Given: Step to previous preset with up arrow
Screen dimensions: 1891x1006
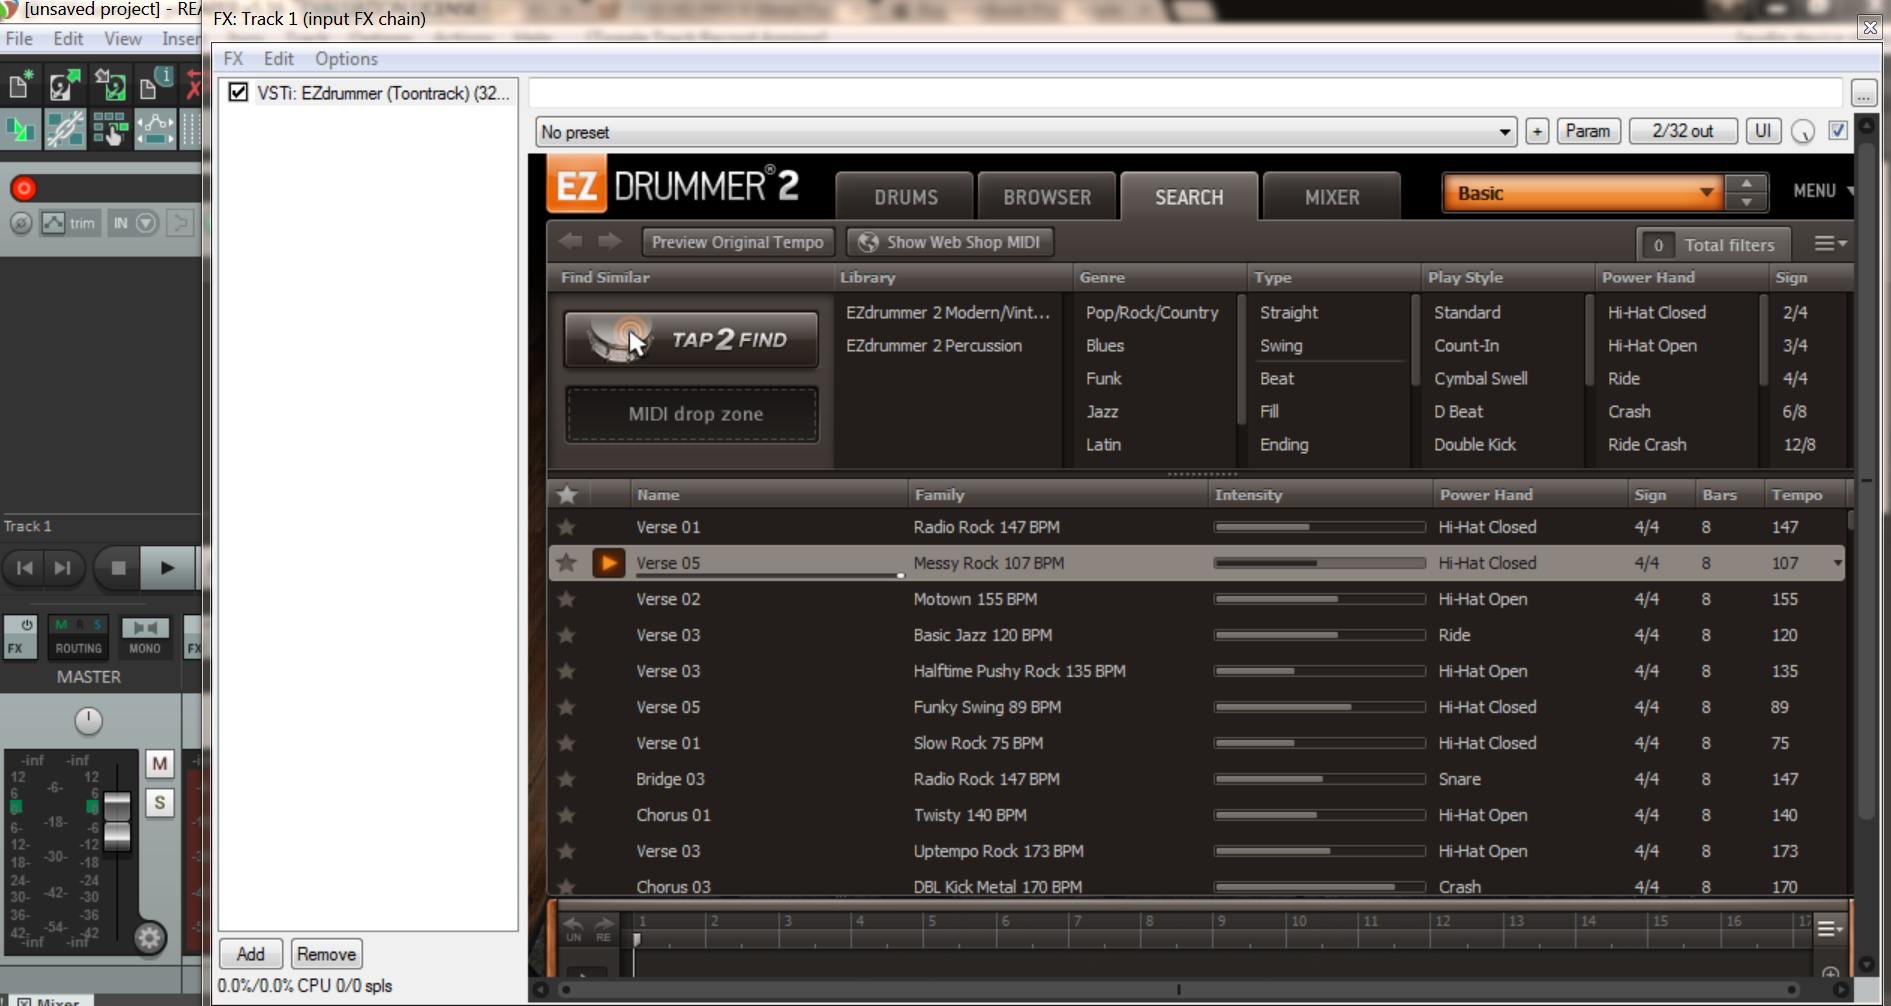Looking at the screenshot, I should pyautogui.click(x=1746, y=183).
